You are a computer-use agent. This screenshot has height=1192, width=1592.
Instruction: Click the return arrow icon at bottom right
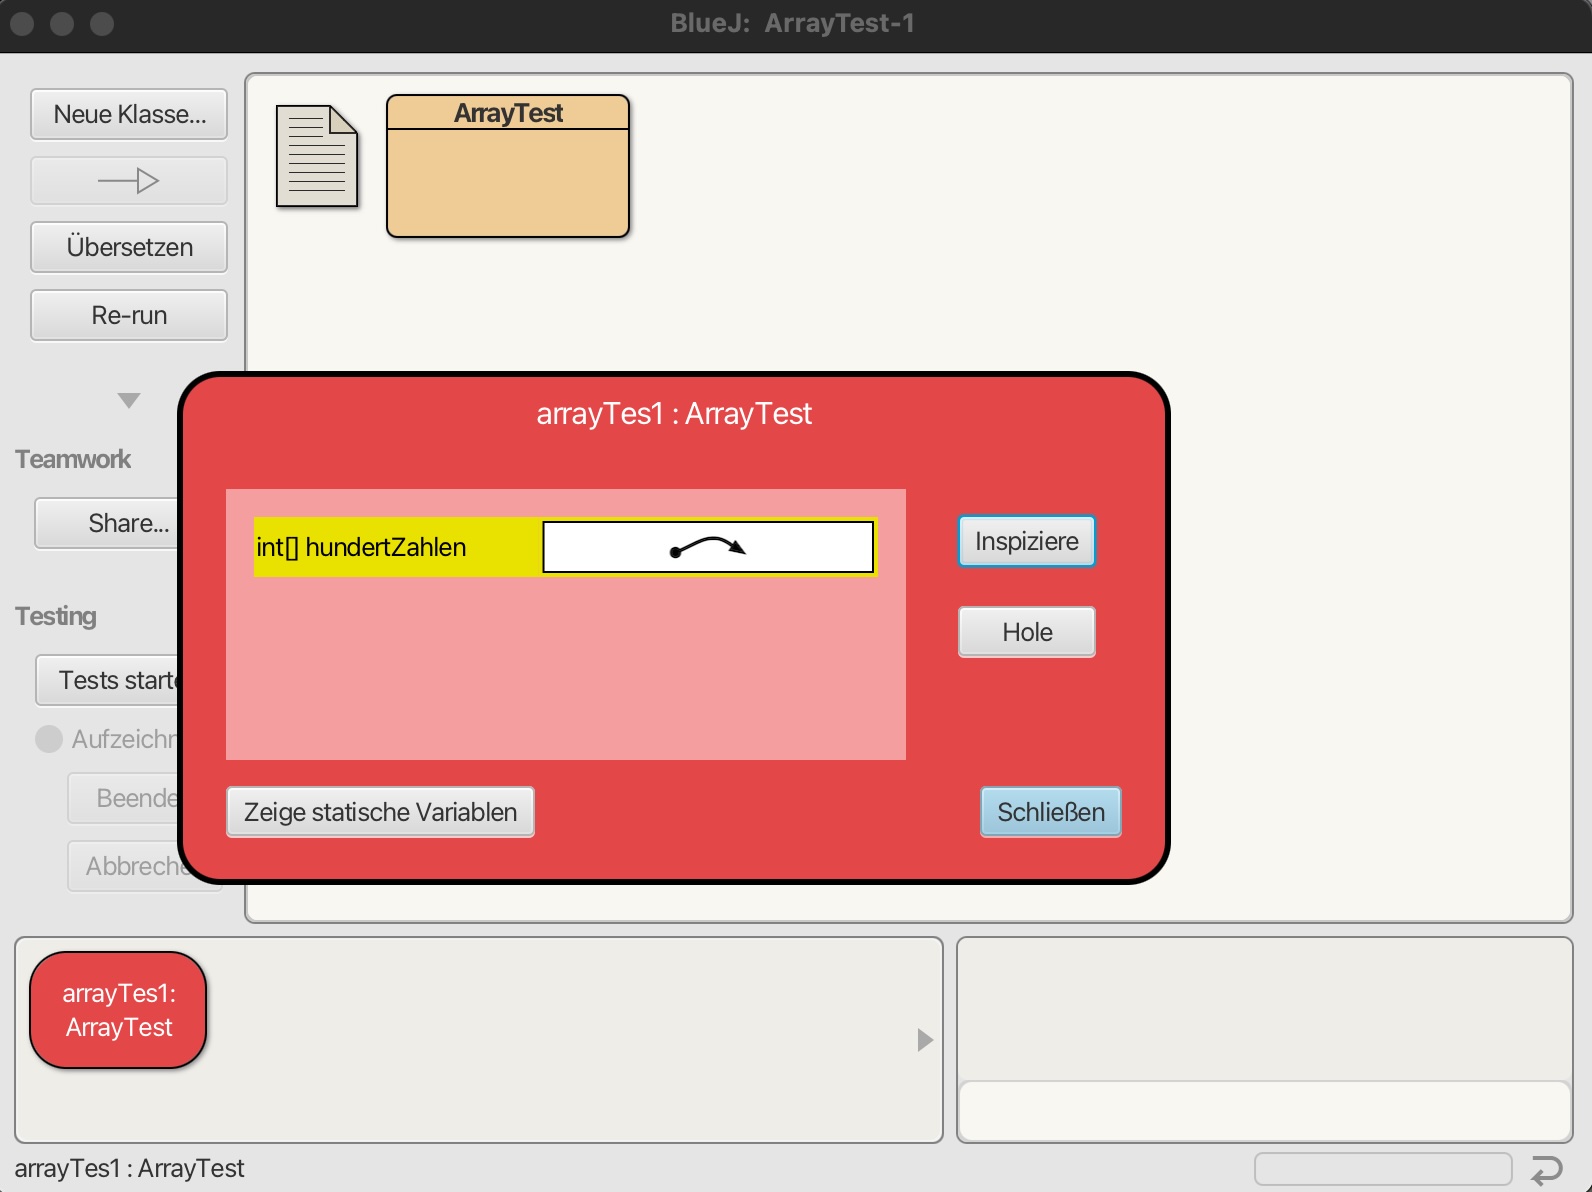pos(1546,1169)
